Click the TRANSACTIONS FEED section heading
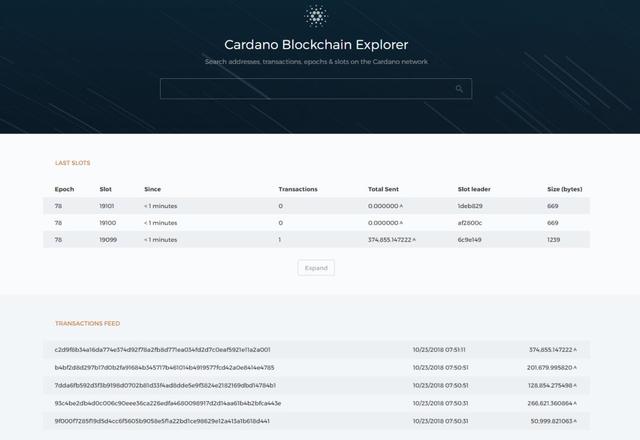Screen dimensions: 640x440 [x=87, y=323]
